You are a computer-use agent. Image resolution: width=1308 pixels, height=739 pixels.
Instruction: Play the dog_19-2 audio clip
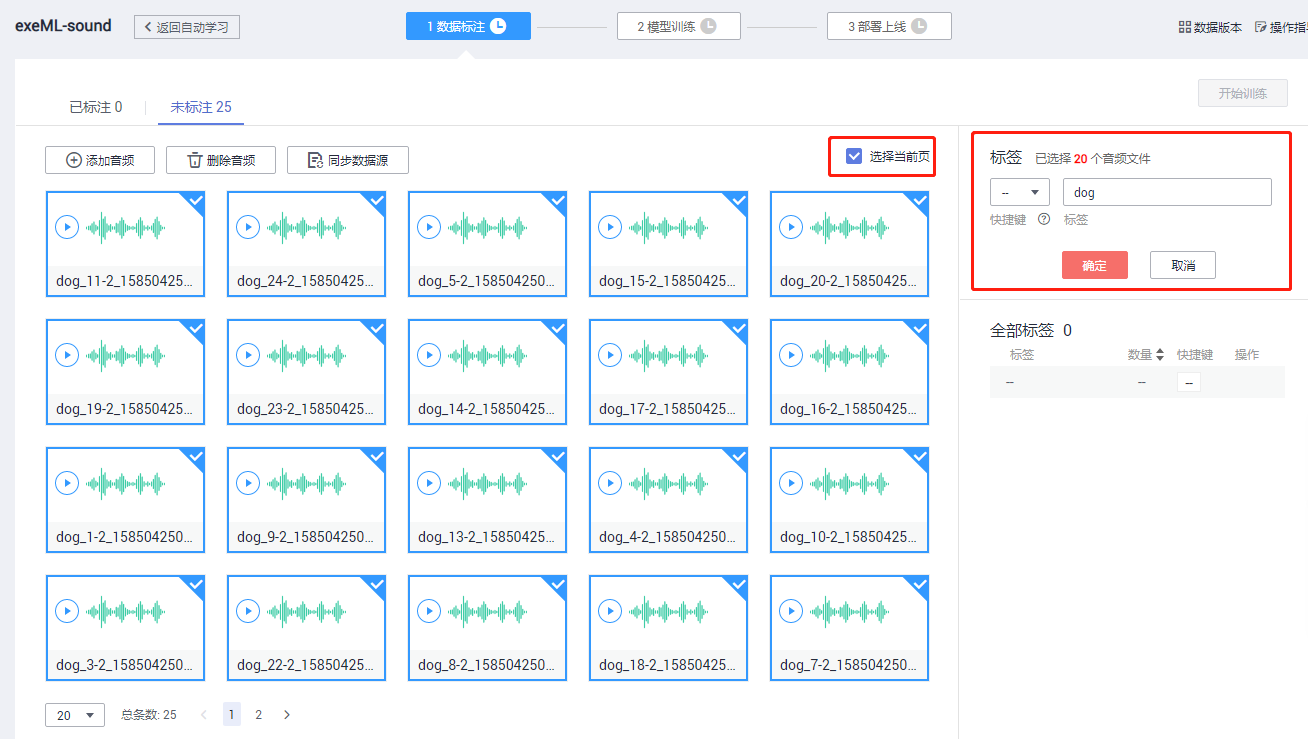[x=67, y=355]
